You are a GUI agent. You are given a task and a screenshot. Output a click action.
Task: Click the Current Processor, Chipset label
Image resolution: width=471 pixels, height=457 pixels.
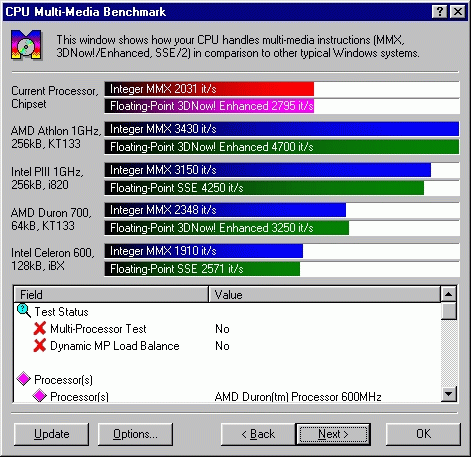click(55, 97)
